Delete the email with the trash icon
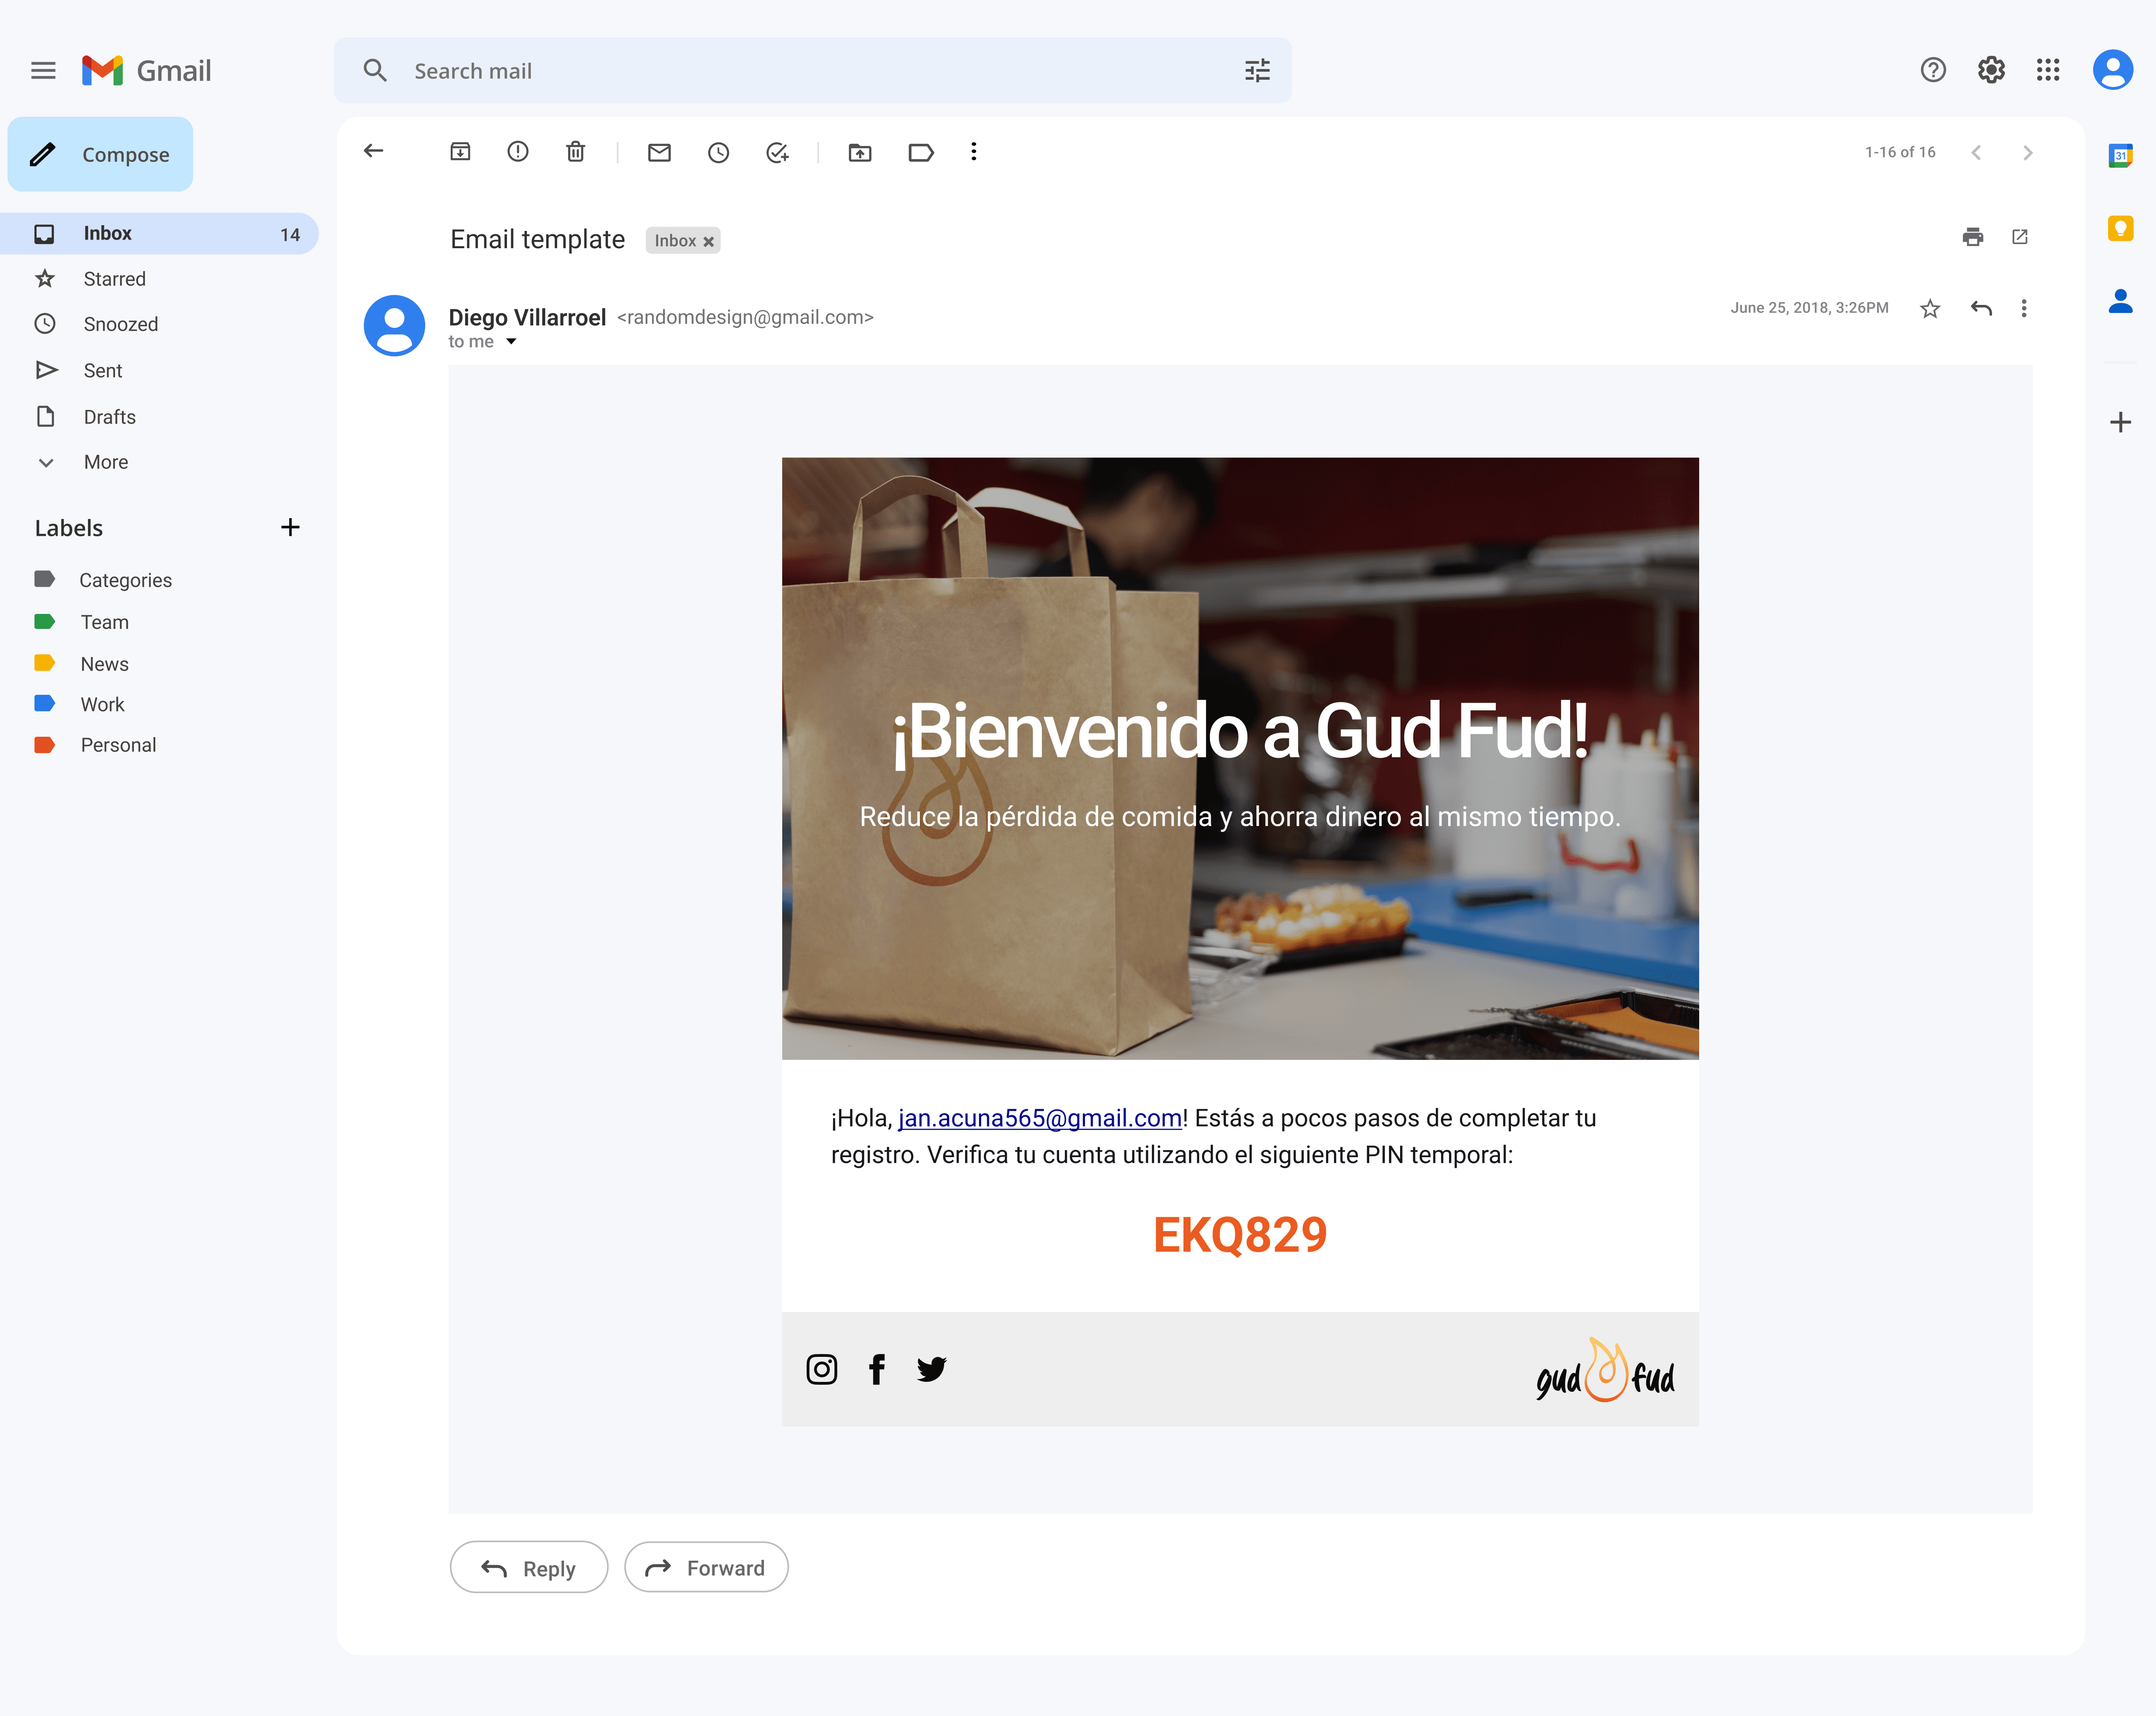Viewport: 2156px width, 1716px height. [575, 152]
